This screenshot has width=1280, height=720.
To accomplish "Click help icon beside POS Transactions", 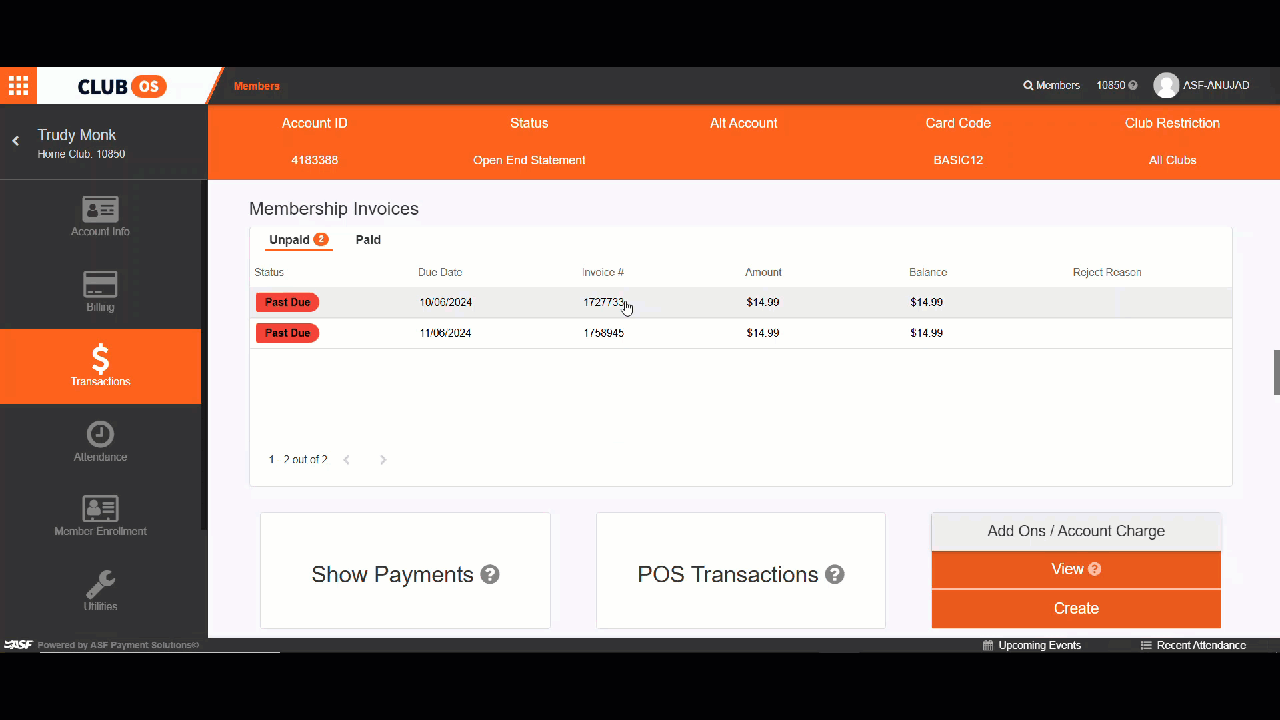I will (835, 574).
